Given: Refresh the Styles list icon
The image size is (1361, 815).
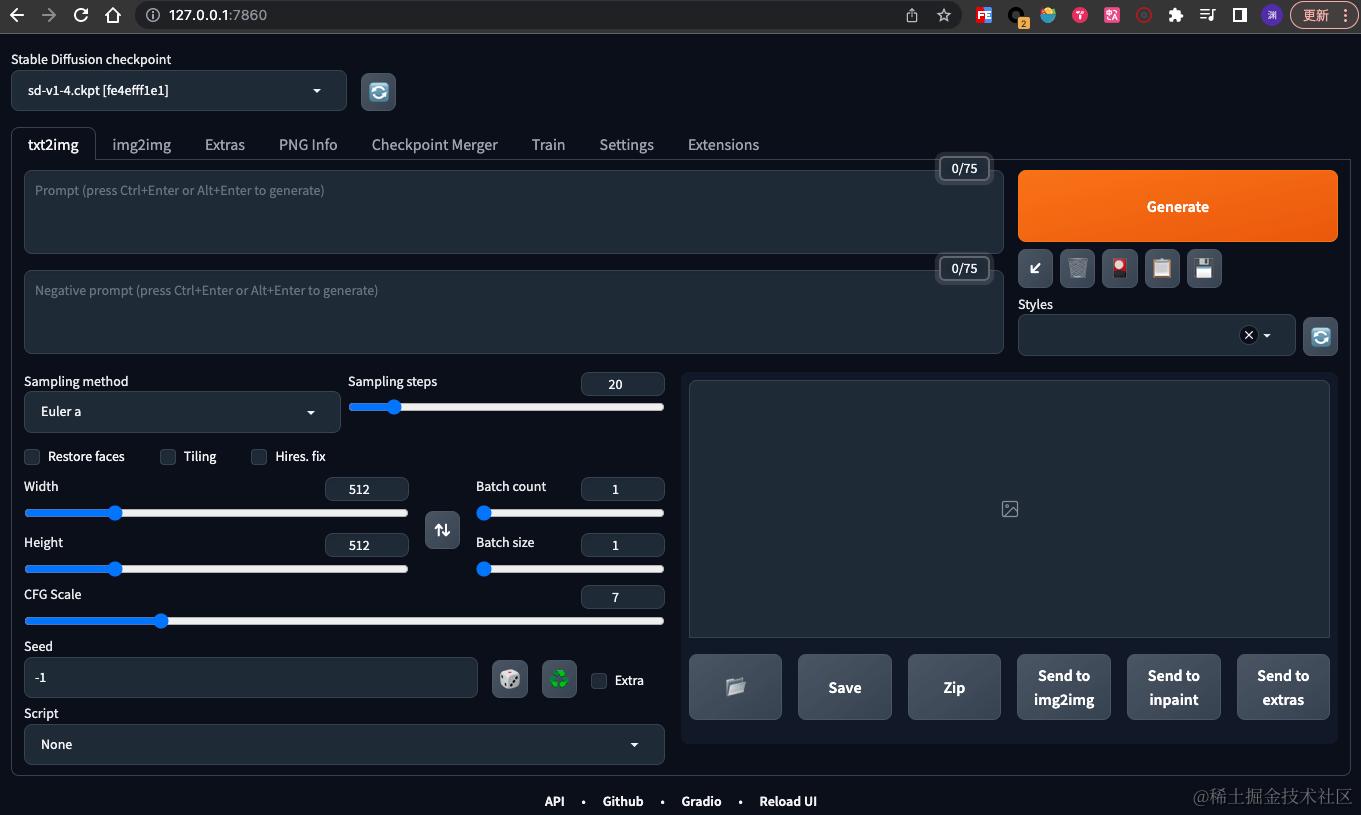Looking at the screenshot, I should (1320, 336).
